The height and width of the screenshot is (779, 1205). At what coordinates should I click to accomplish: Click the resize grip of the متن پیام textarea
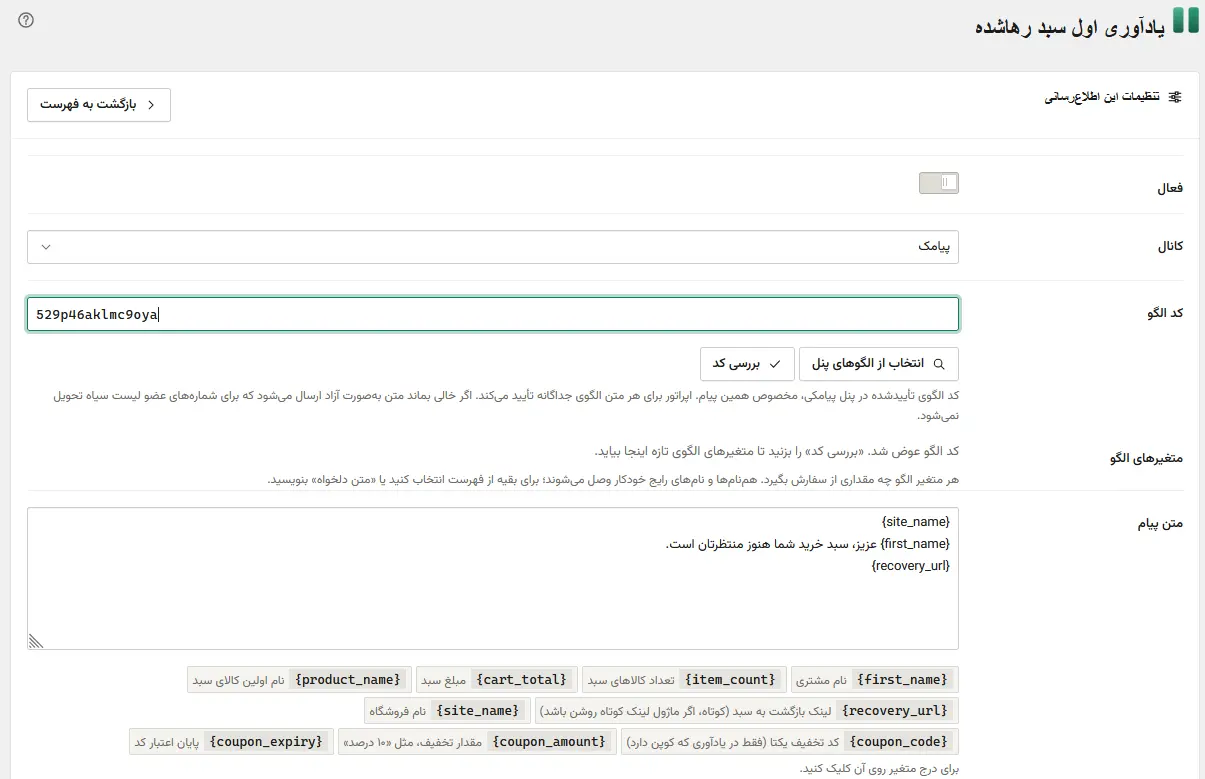[36, 641]
